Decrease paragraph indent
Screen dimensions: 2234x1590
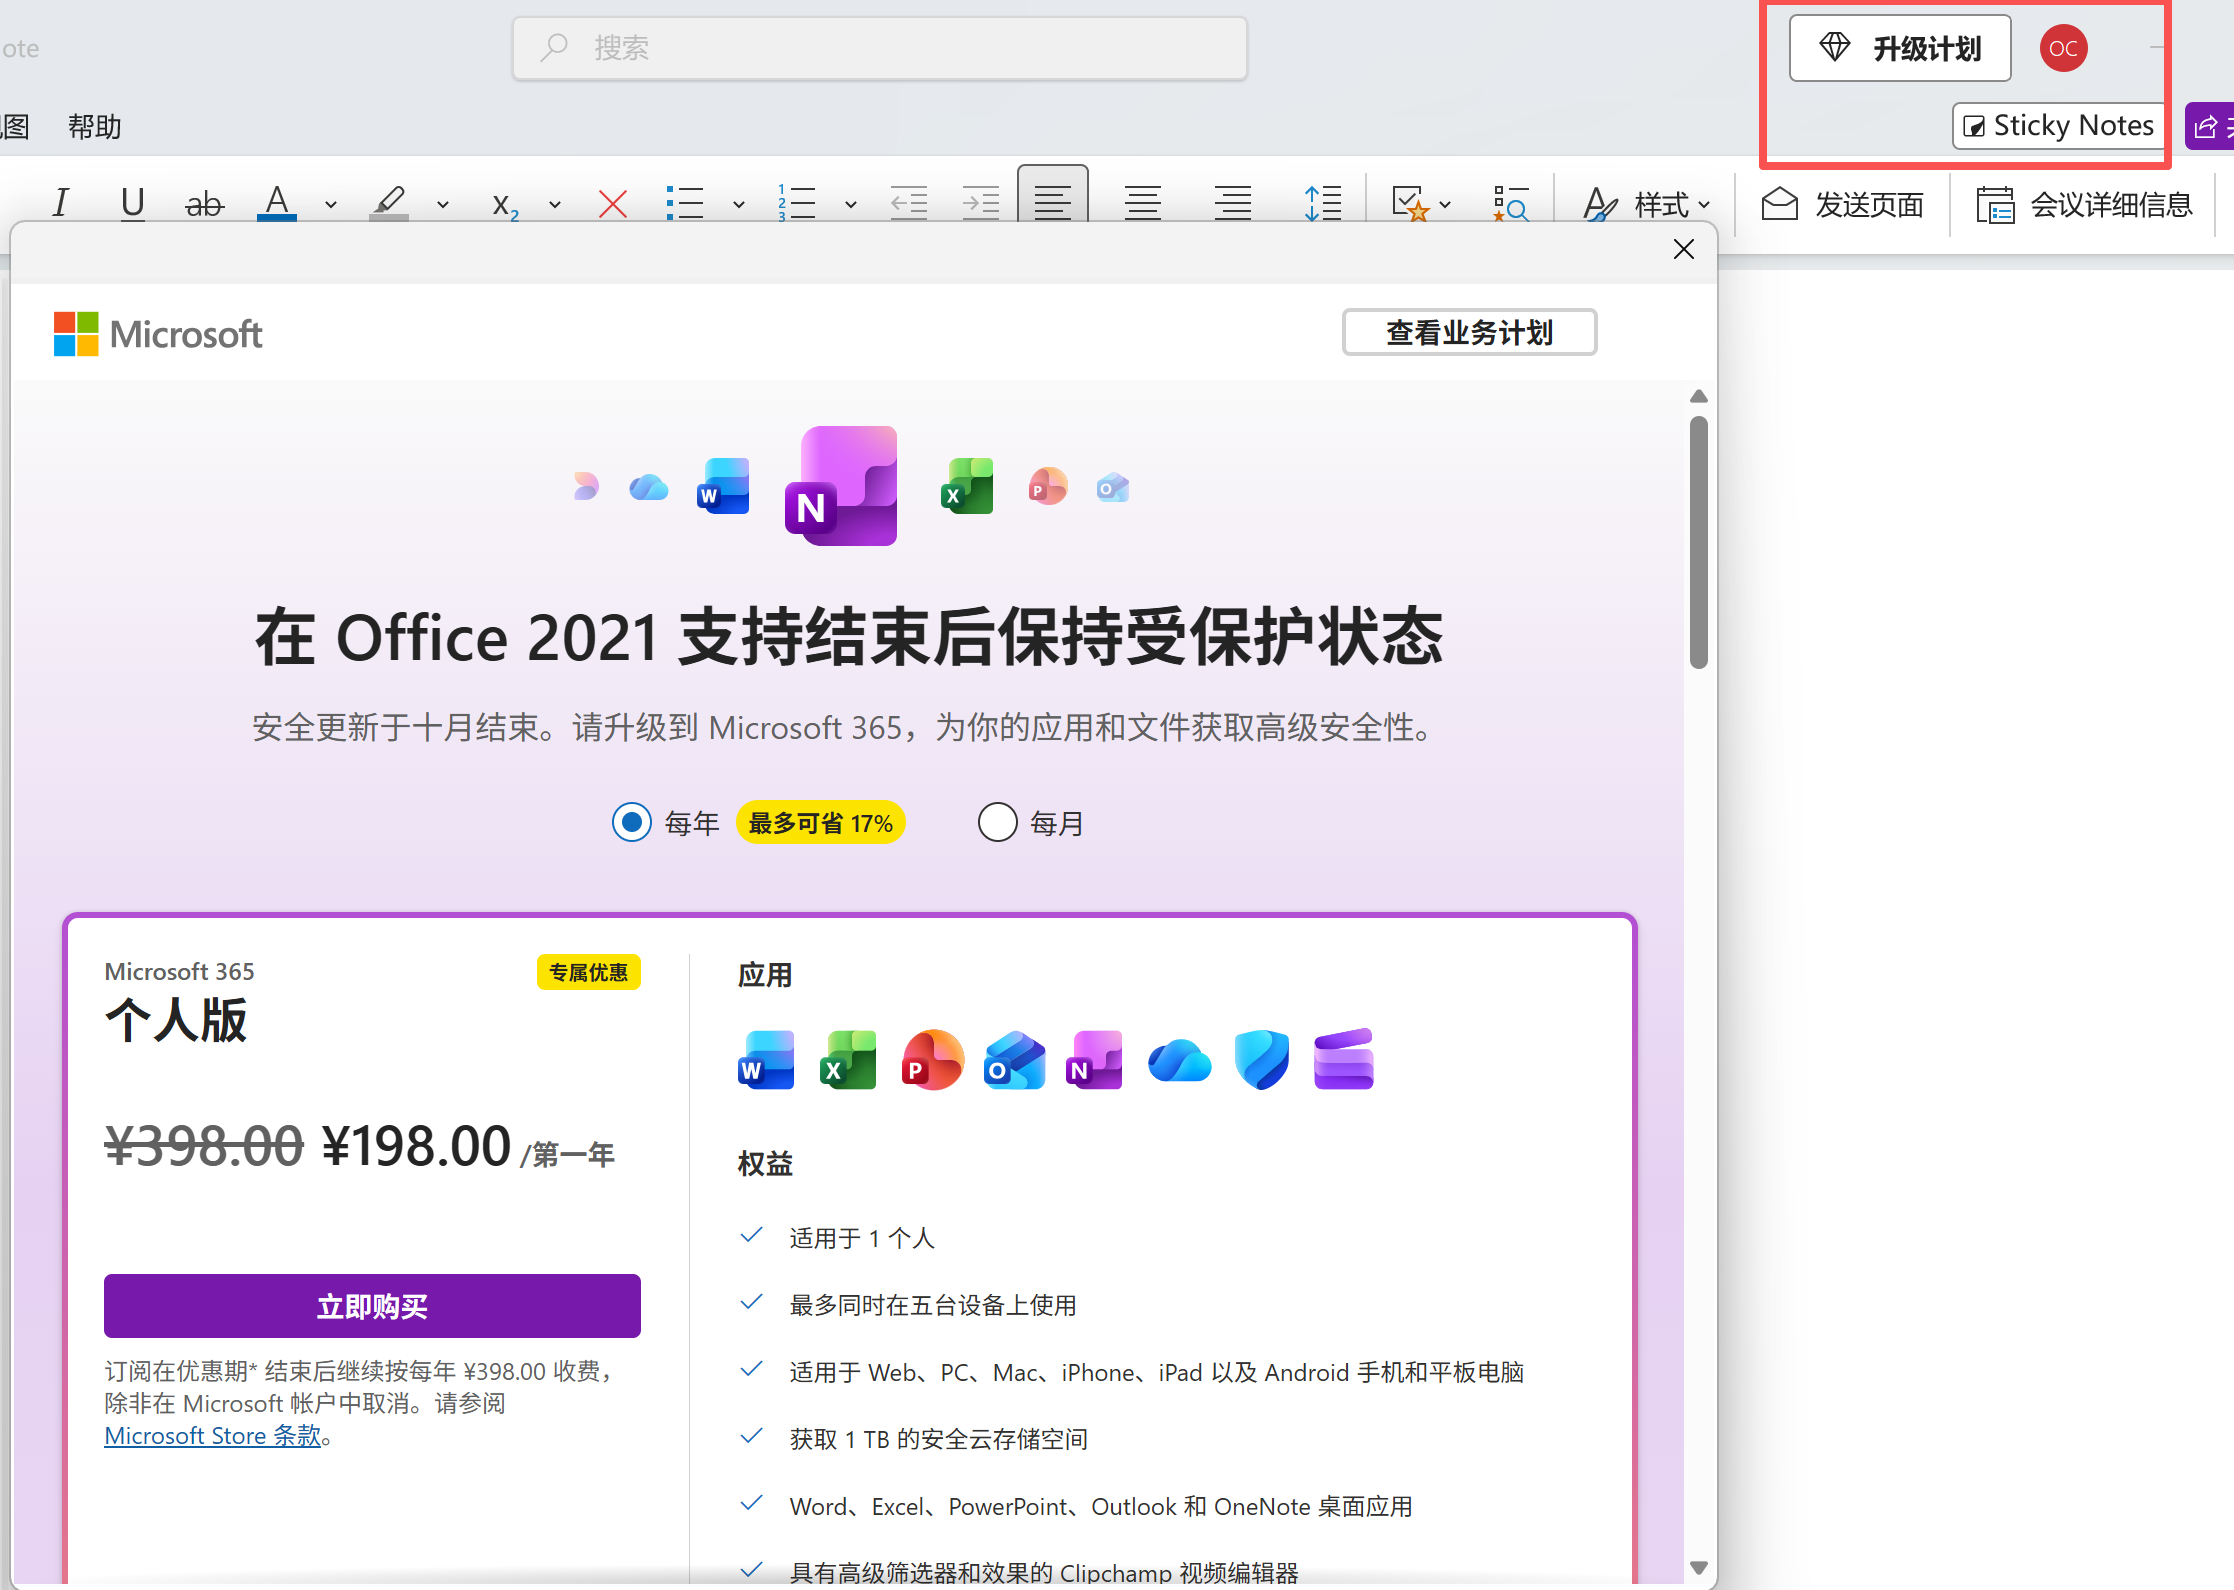909,203
